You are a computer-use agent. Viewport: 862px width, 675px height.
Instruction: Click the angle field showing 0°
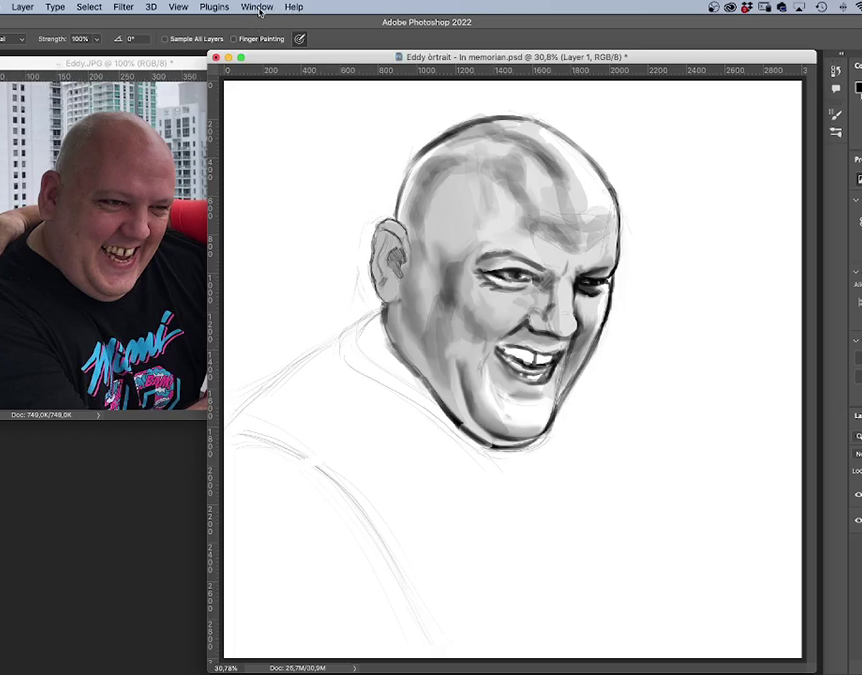[x=137, y=39]
